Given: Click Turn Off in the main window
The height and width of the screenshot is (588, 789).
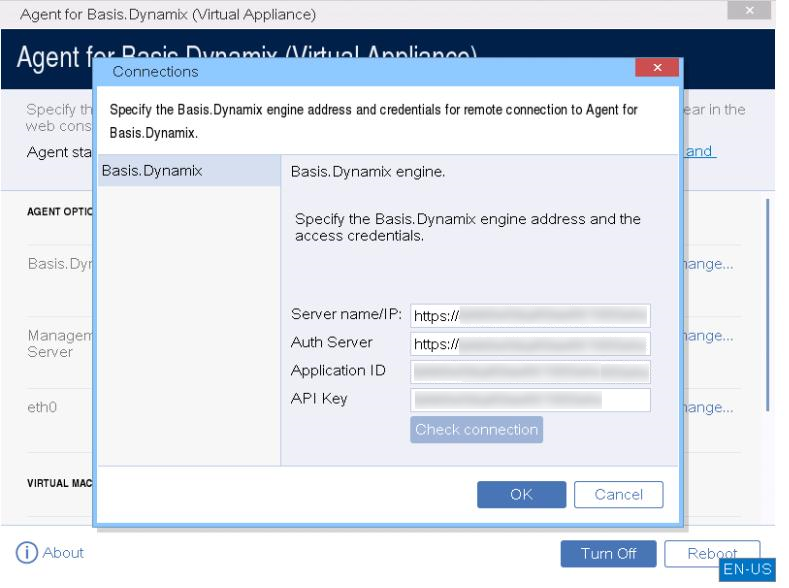Looking at the screenshot, I should [x=608, y=554].
